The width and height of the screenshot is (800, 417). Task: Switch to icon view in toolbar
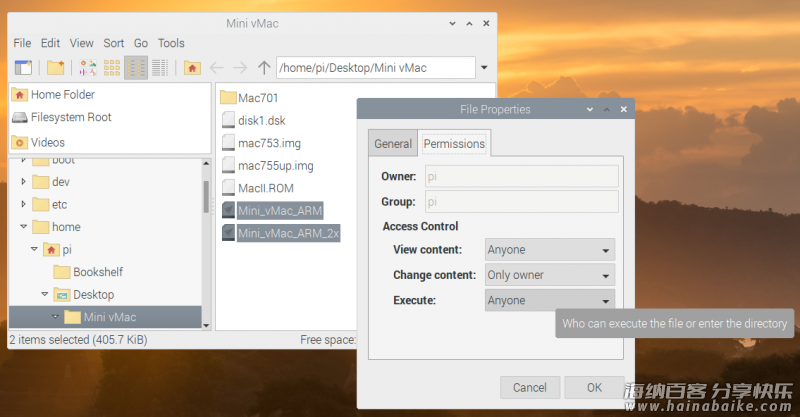[x=112, y=68]
